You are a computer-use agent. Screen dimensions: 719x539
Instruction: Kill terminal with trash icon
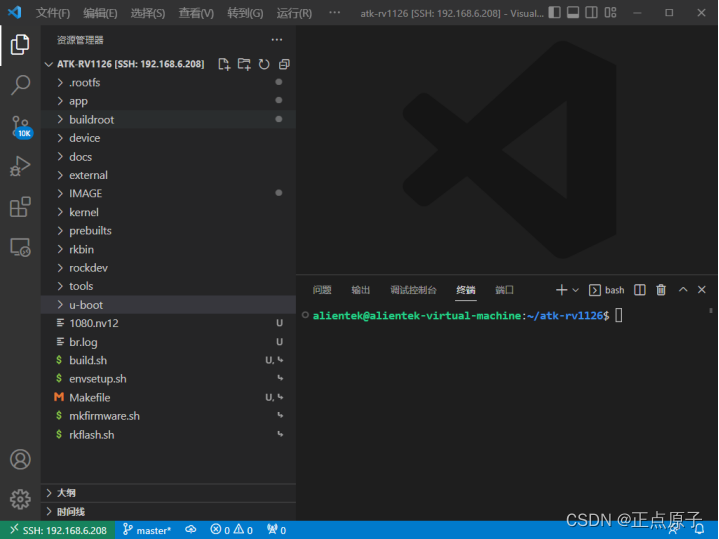pos(661,290)
